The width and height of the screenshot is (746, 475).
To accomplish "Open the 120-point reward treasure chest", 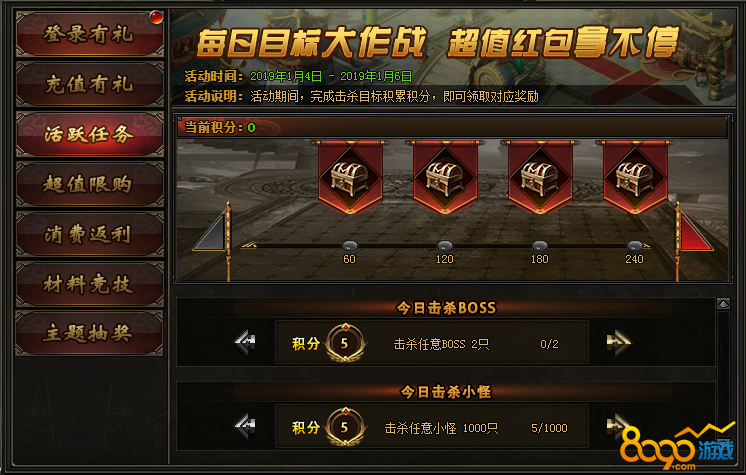I will (445, 178).
